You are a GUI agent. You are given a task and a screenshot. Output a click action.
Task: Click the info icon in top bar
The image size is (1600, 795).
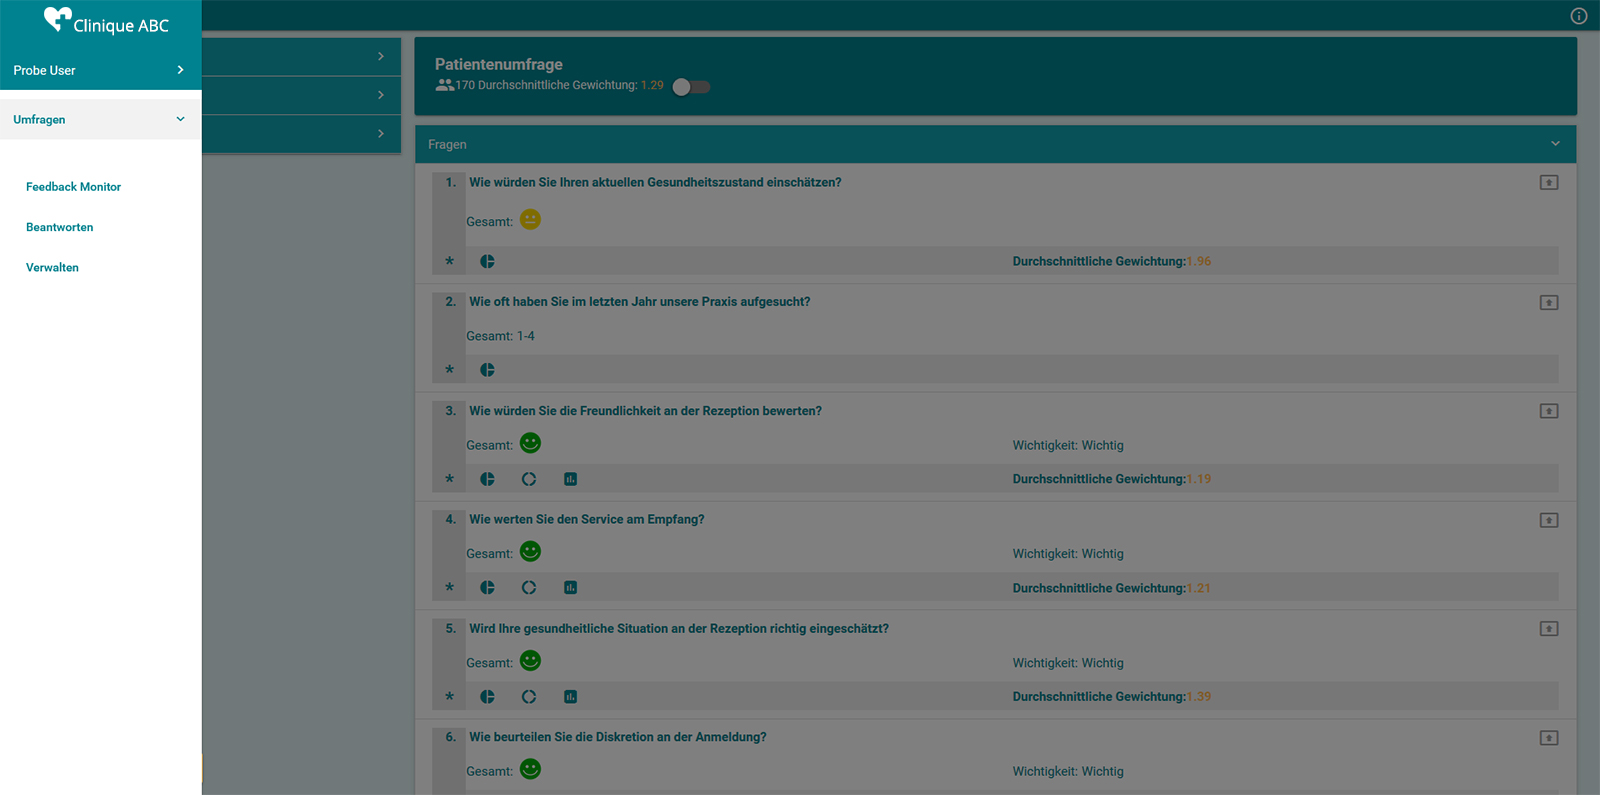click(x=1579, y=16)
